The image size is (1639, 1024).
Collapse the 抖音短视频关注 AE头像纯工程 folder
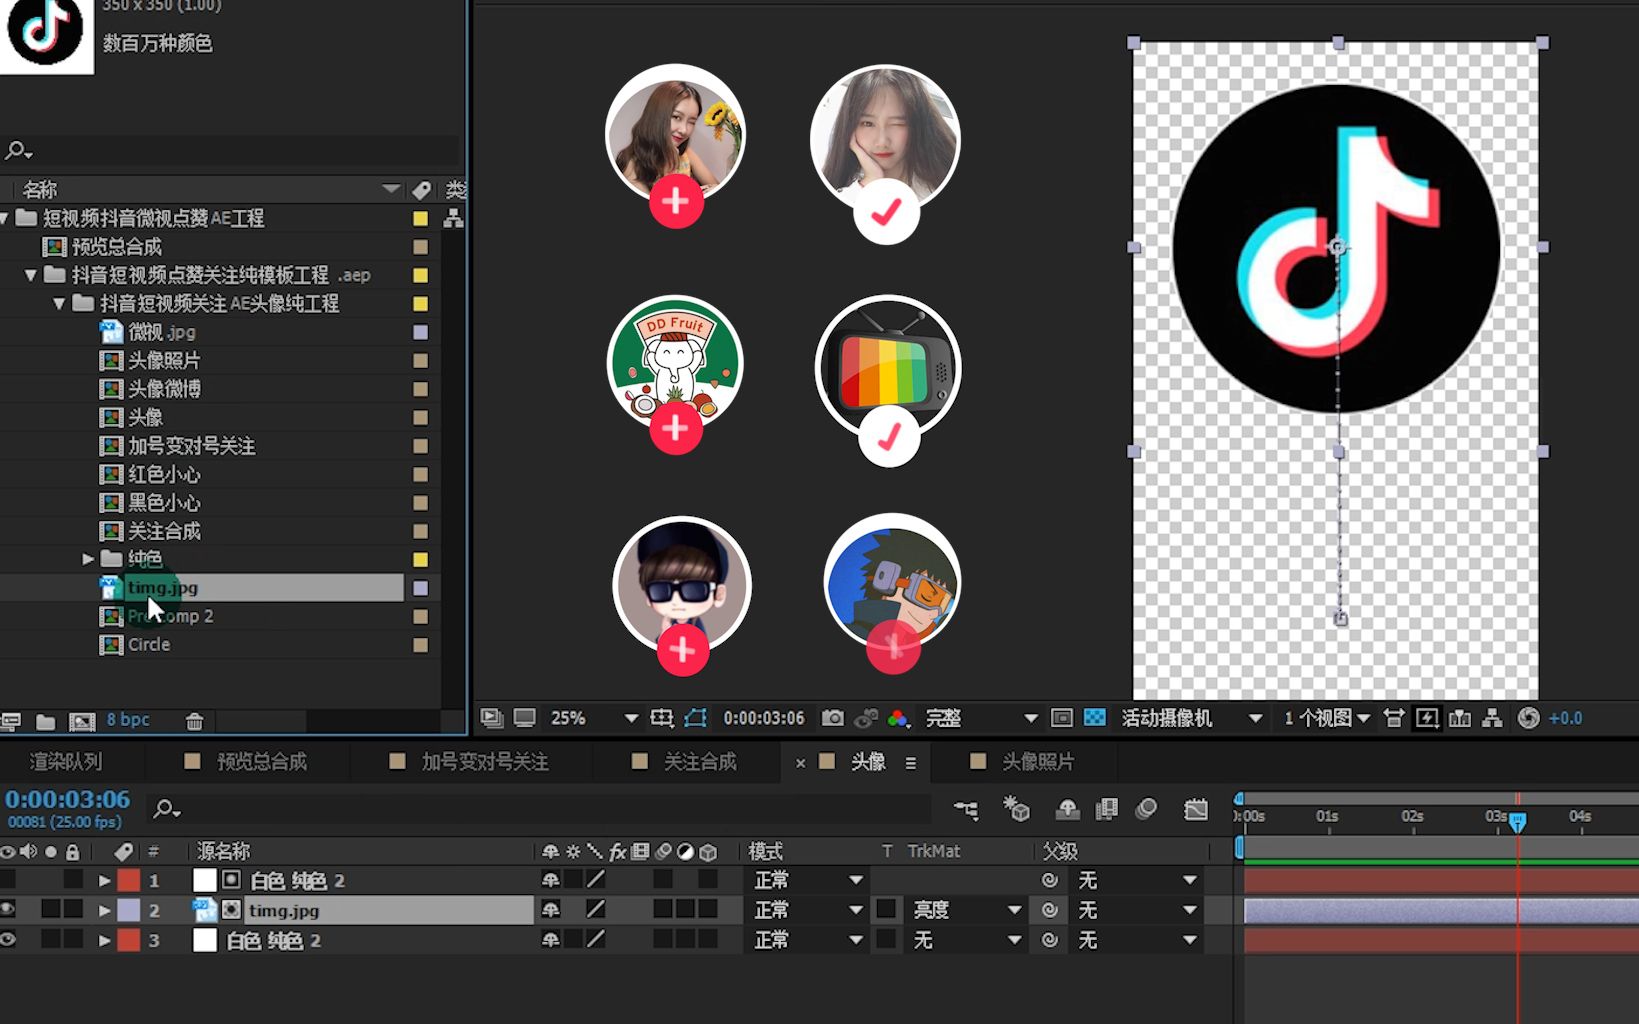(59, 303)
